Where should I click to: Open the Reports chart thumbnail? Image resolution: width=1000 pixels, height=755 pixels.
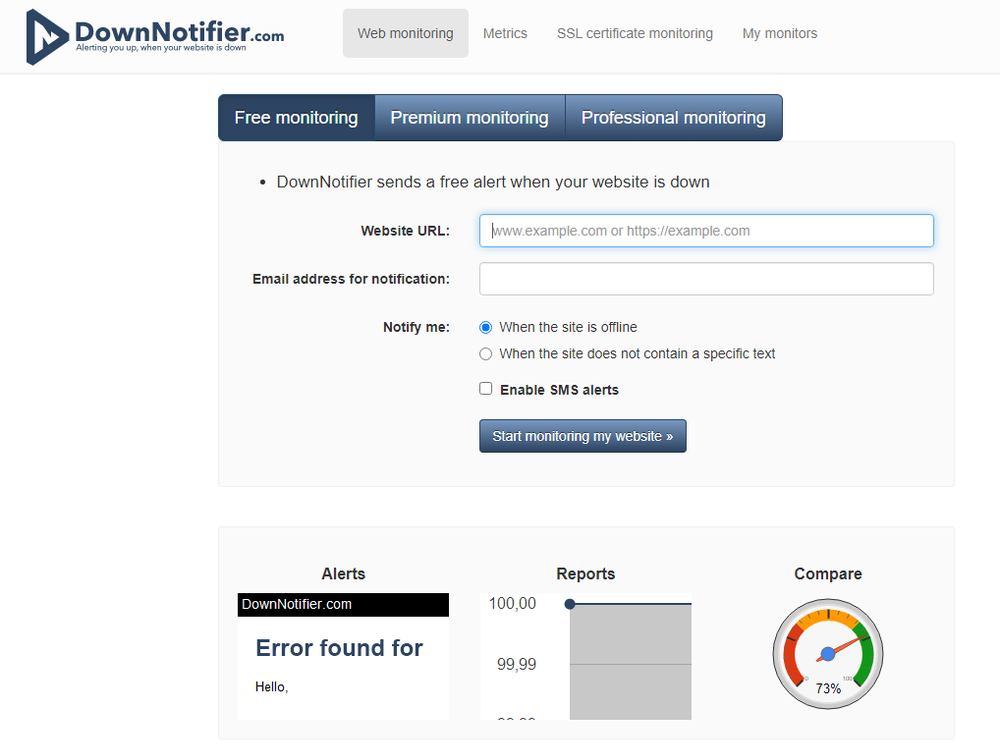click(585, 656)
